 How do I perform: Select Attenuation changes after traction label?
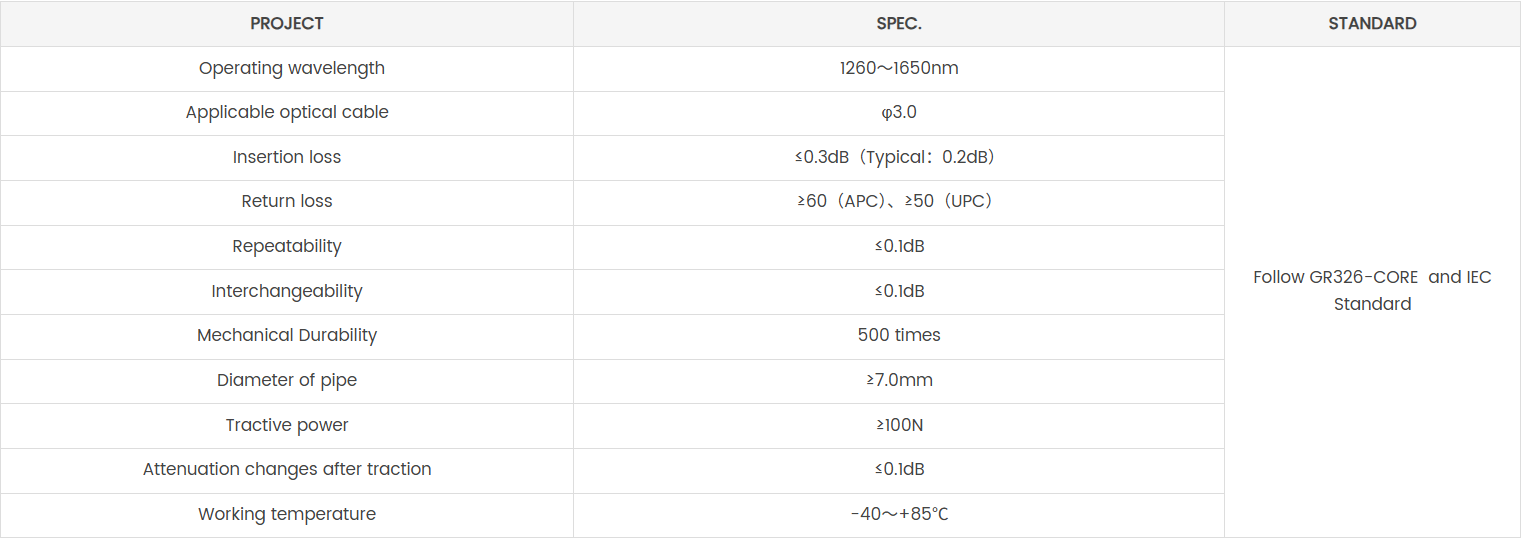(x=287, y=469)
